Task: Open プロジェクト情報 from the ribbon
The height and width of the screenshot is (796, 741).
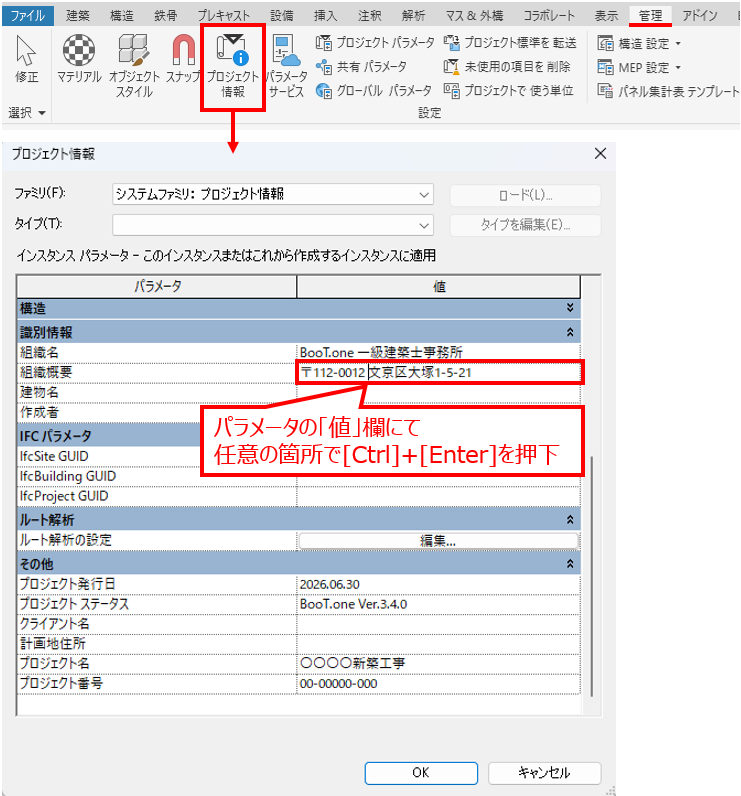Action: 233,66
